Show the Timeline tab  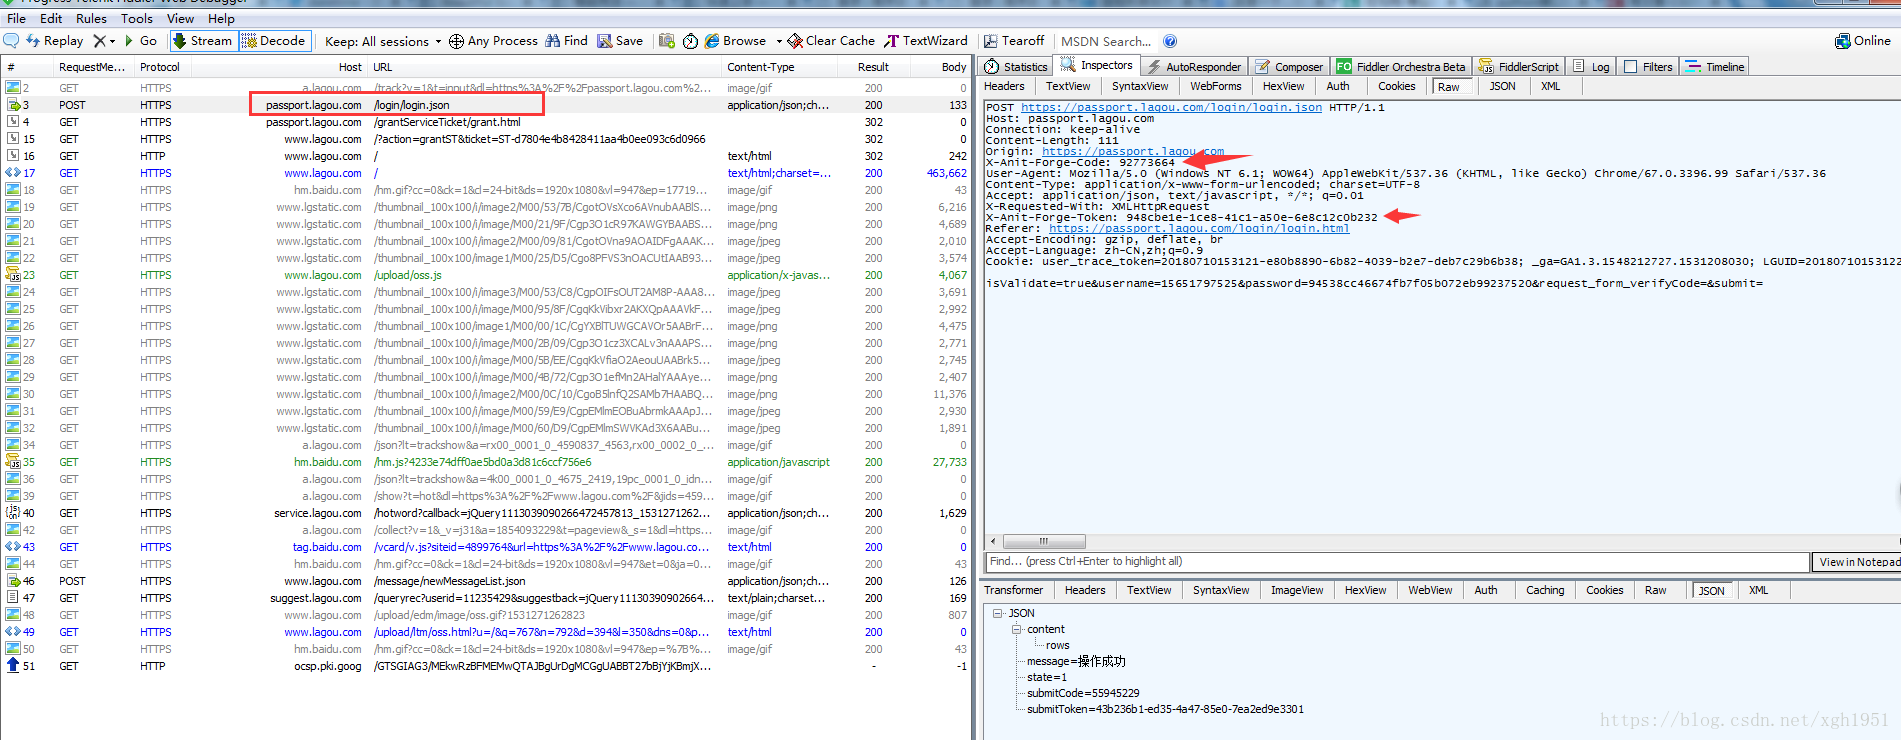coord(1714,67)
